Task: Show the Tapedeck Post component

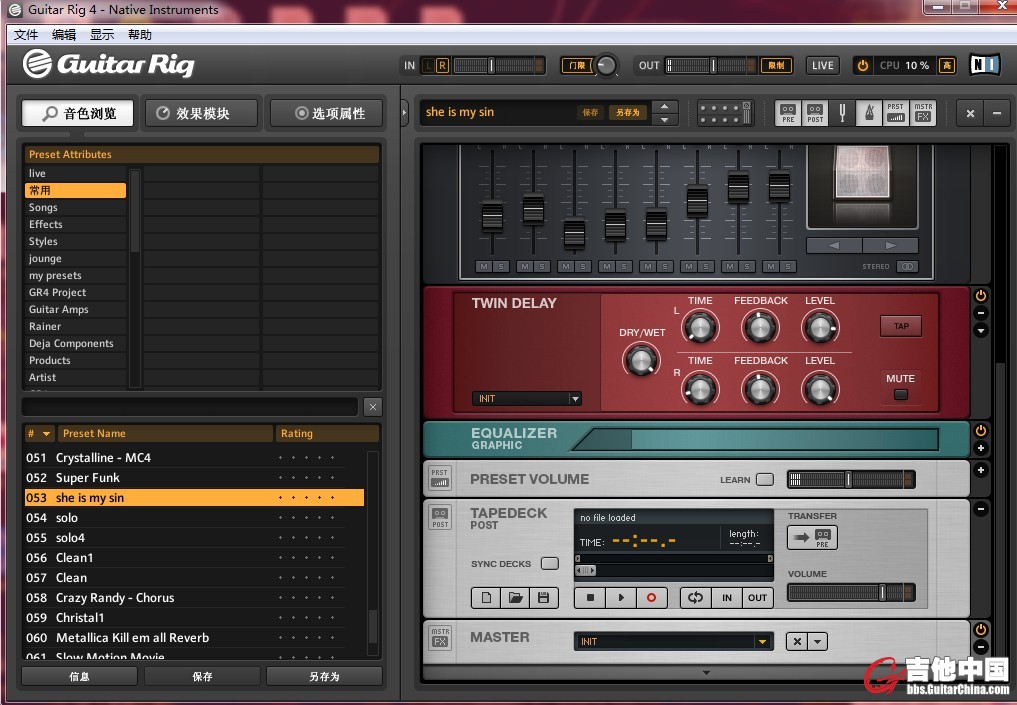Action: [x=815, y=113]
